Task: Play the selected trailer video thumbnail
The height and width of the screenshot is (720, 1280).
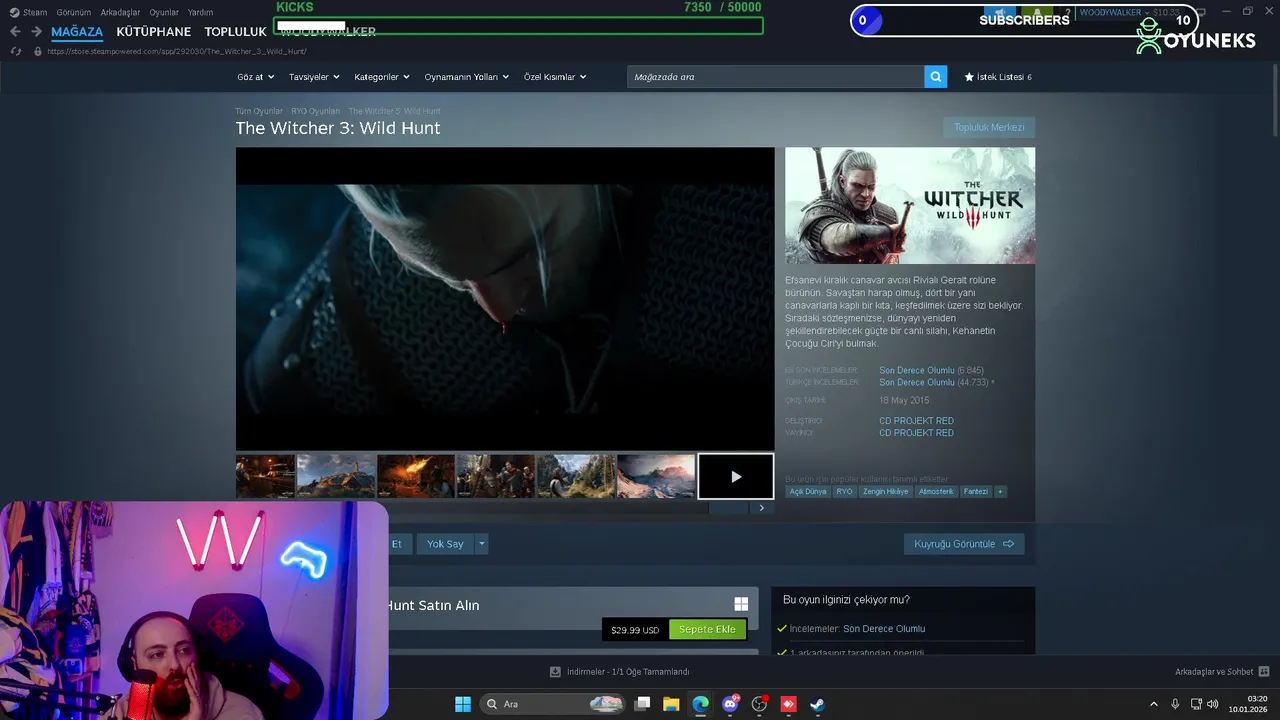Action: [736, 476]
